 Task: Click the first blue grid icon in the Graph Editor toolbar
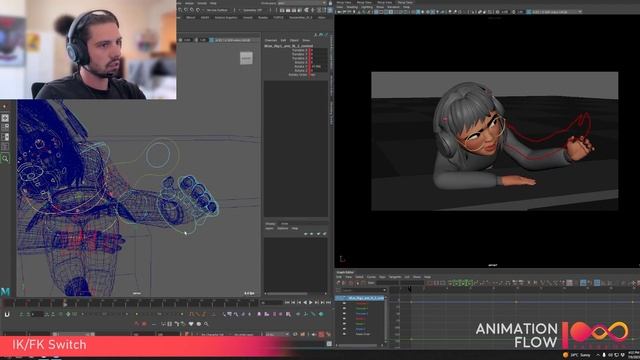coord(582,283)
